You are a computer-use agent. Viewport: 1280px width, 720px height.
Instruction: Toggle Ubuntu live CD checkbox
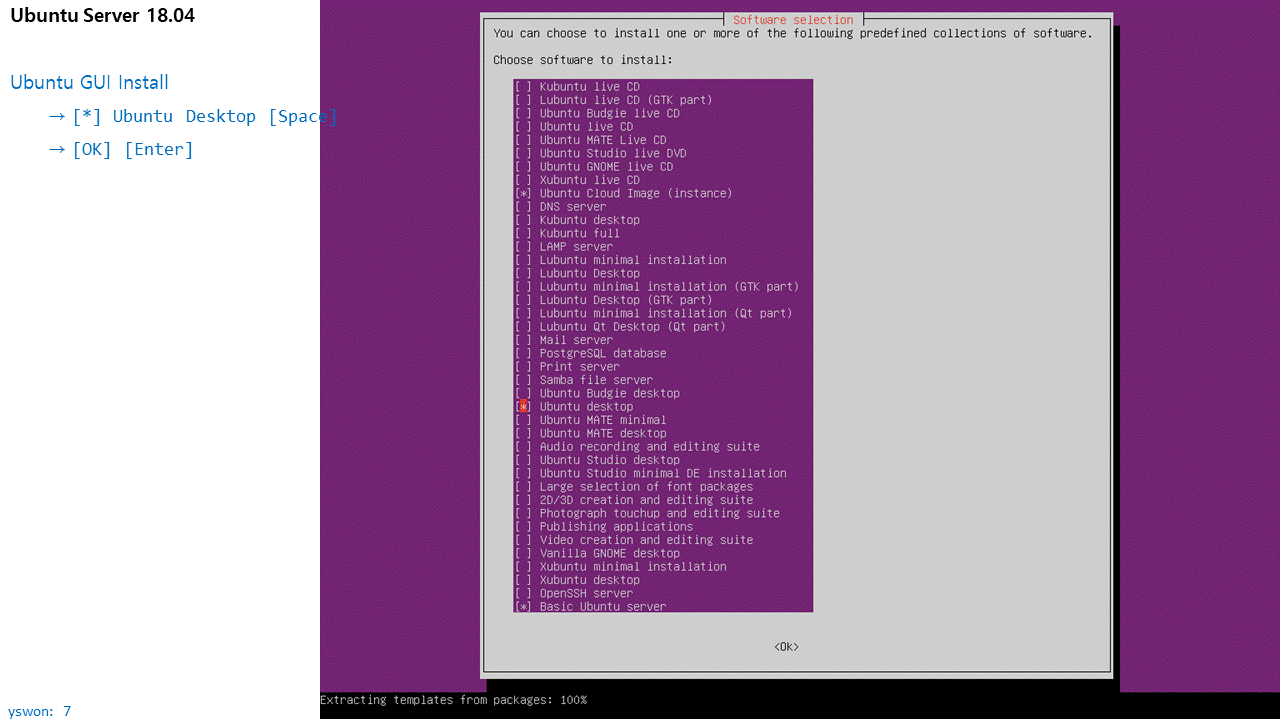(523, 127)
